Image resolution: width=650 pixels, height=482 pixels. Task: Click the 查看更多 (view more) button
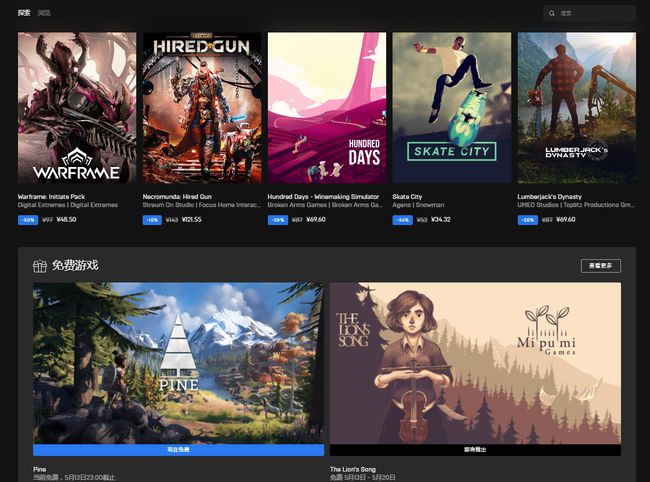pos(601,266)
